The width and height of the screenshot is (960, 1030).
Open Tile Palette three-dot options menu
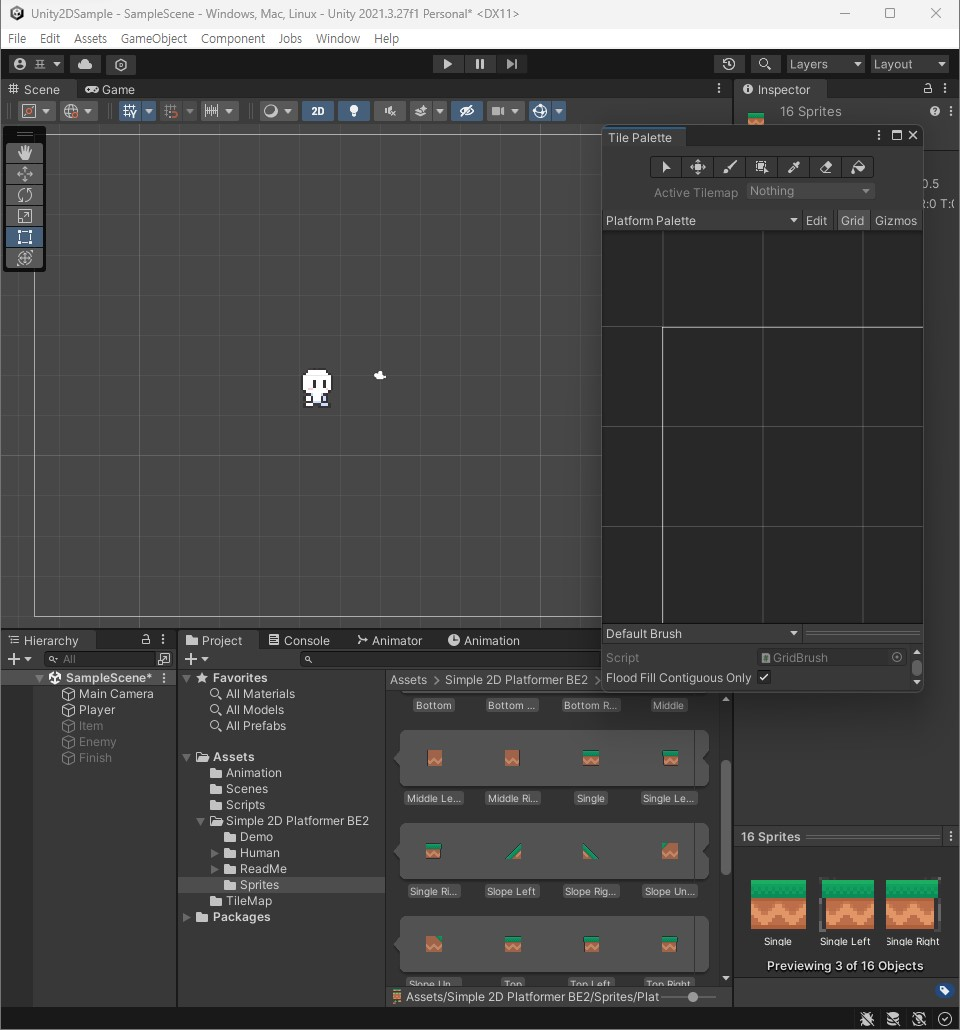pos(879,135)
